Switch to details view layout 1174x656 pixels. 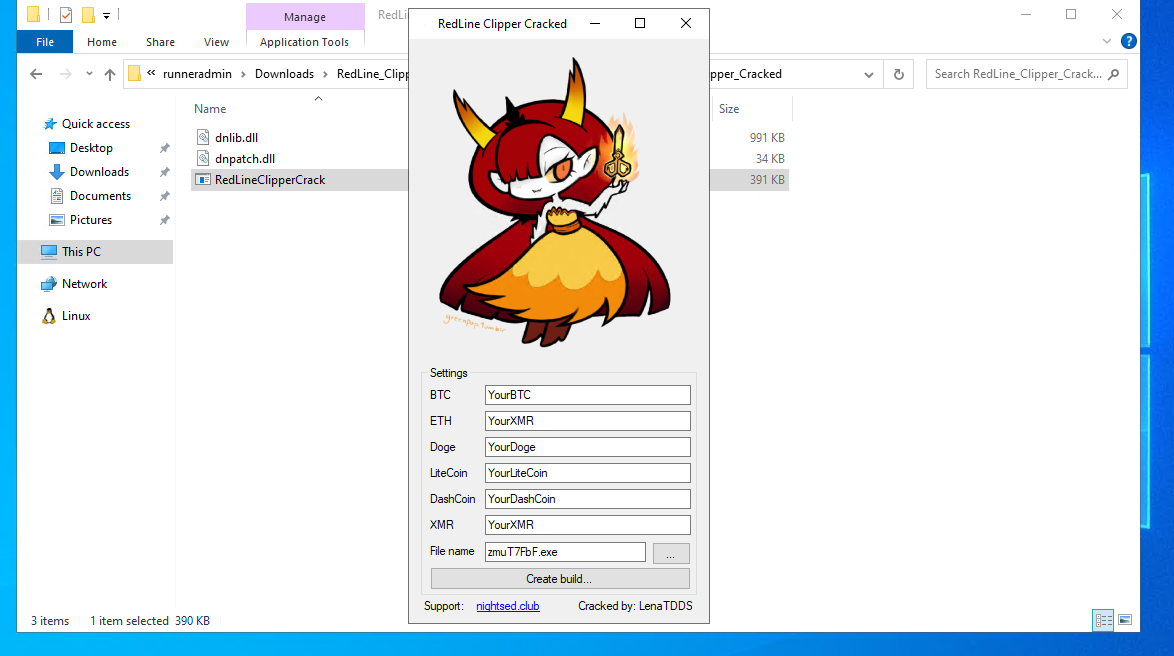1104,621
